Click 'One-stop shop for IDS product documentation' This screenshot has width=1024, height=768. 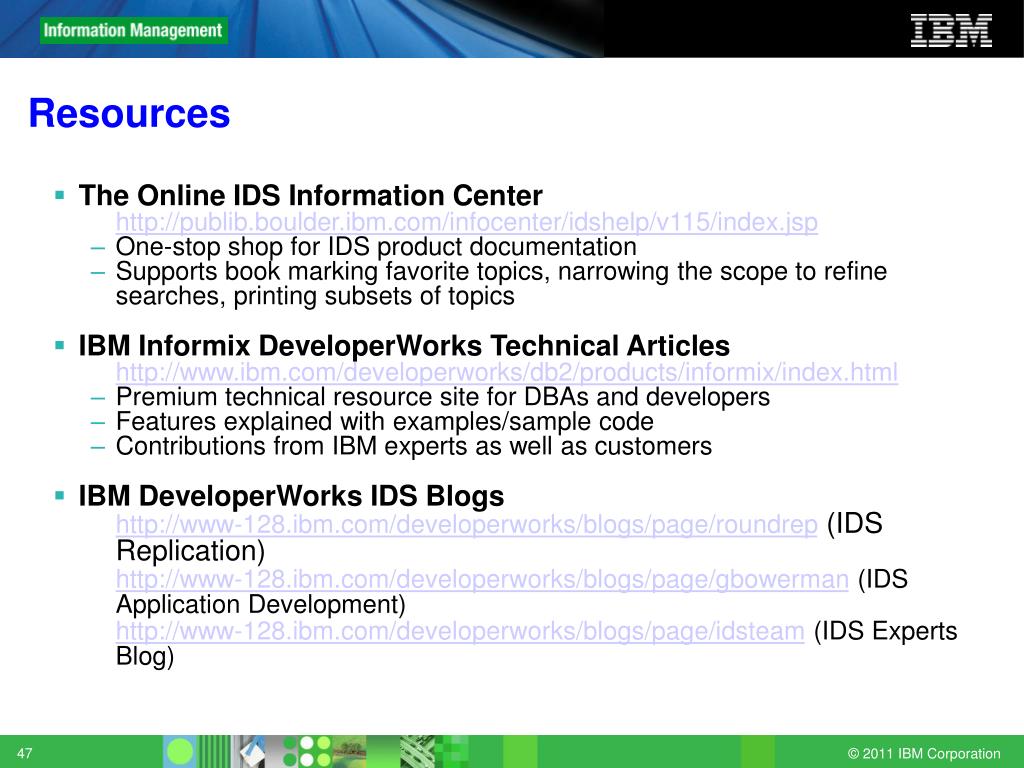click(x=376, y=247)
